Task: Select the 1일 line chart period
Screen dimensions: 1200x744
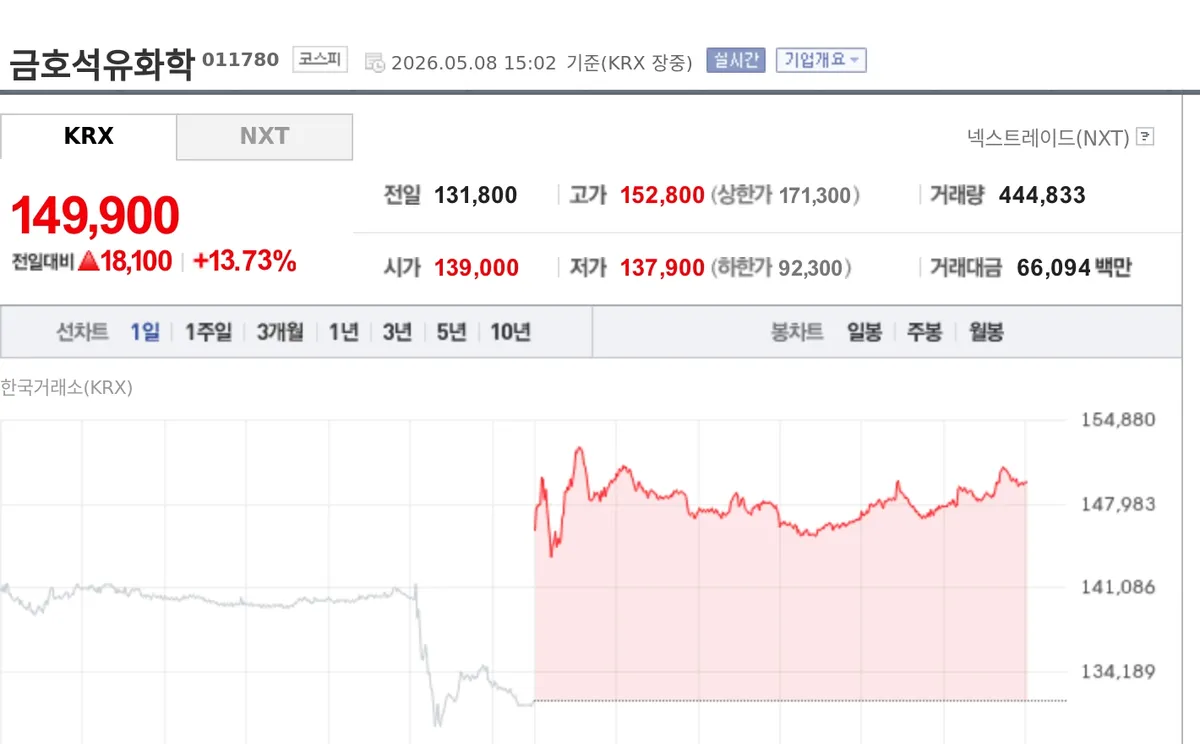Action: [x=145, y=332]
